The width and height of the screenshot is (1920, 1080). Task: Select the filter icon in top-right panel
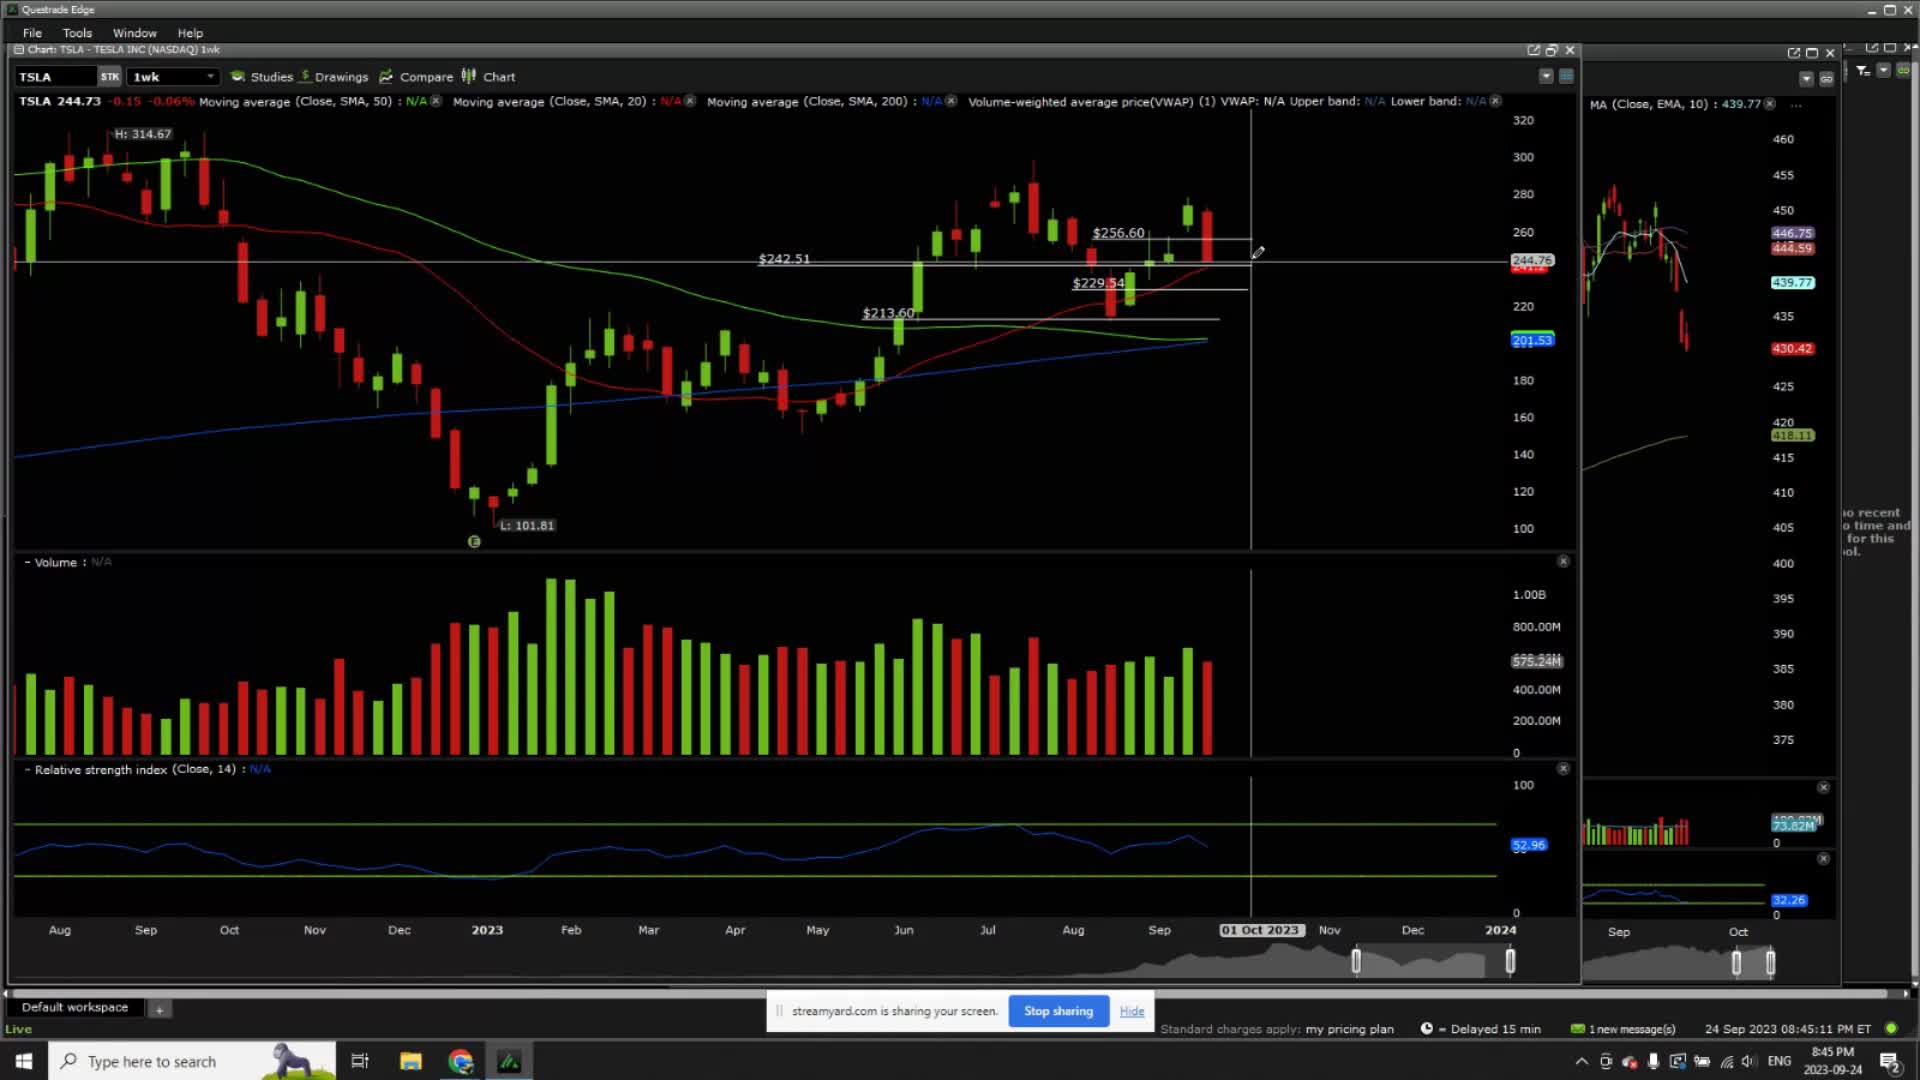tap(1863, 70)
